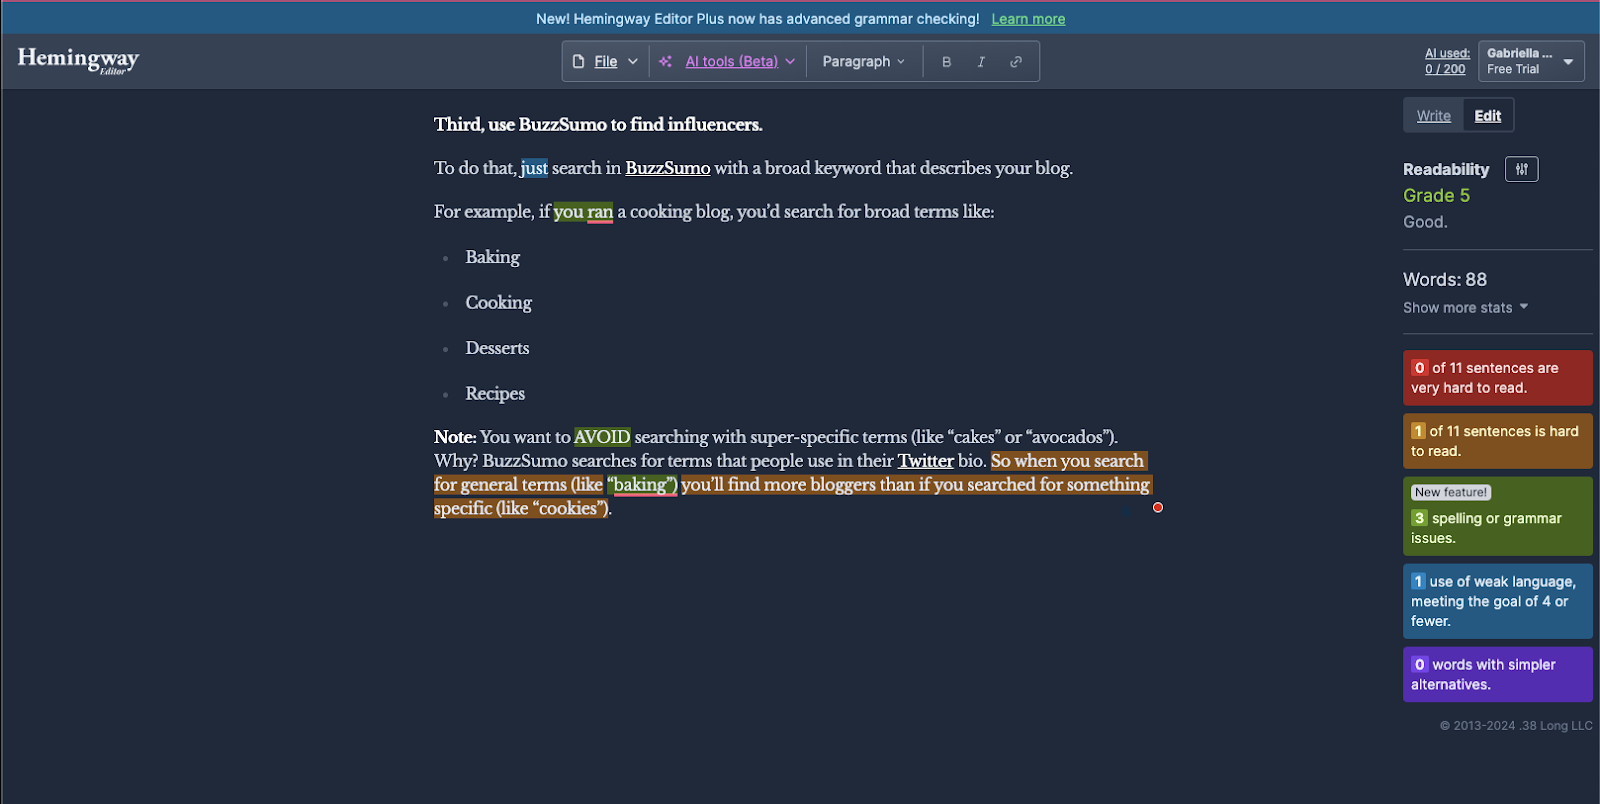Open readability settings sliders icon
The width and height of the screenshot is (1600, 804).
pos(1521,169)
